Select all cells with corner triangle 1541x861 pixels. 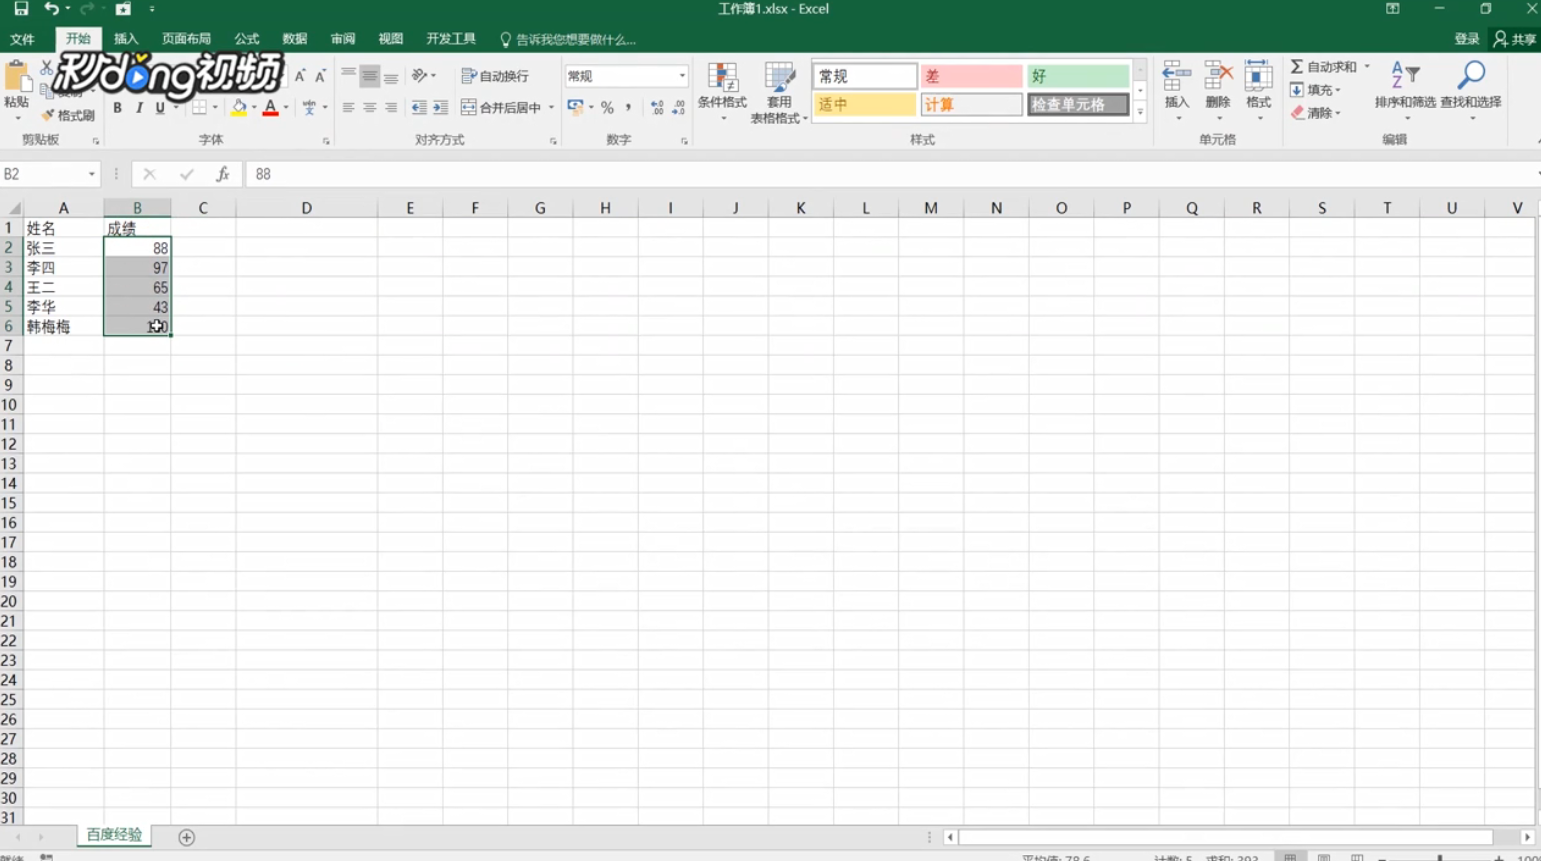point(14,208)
